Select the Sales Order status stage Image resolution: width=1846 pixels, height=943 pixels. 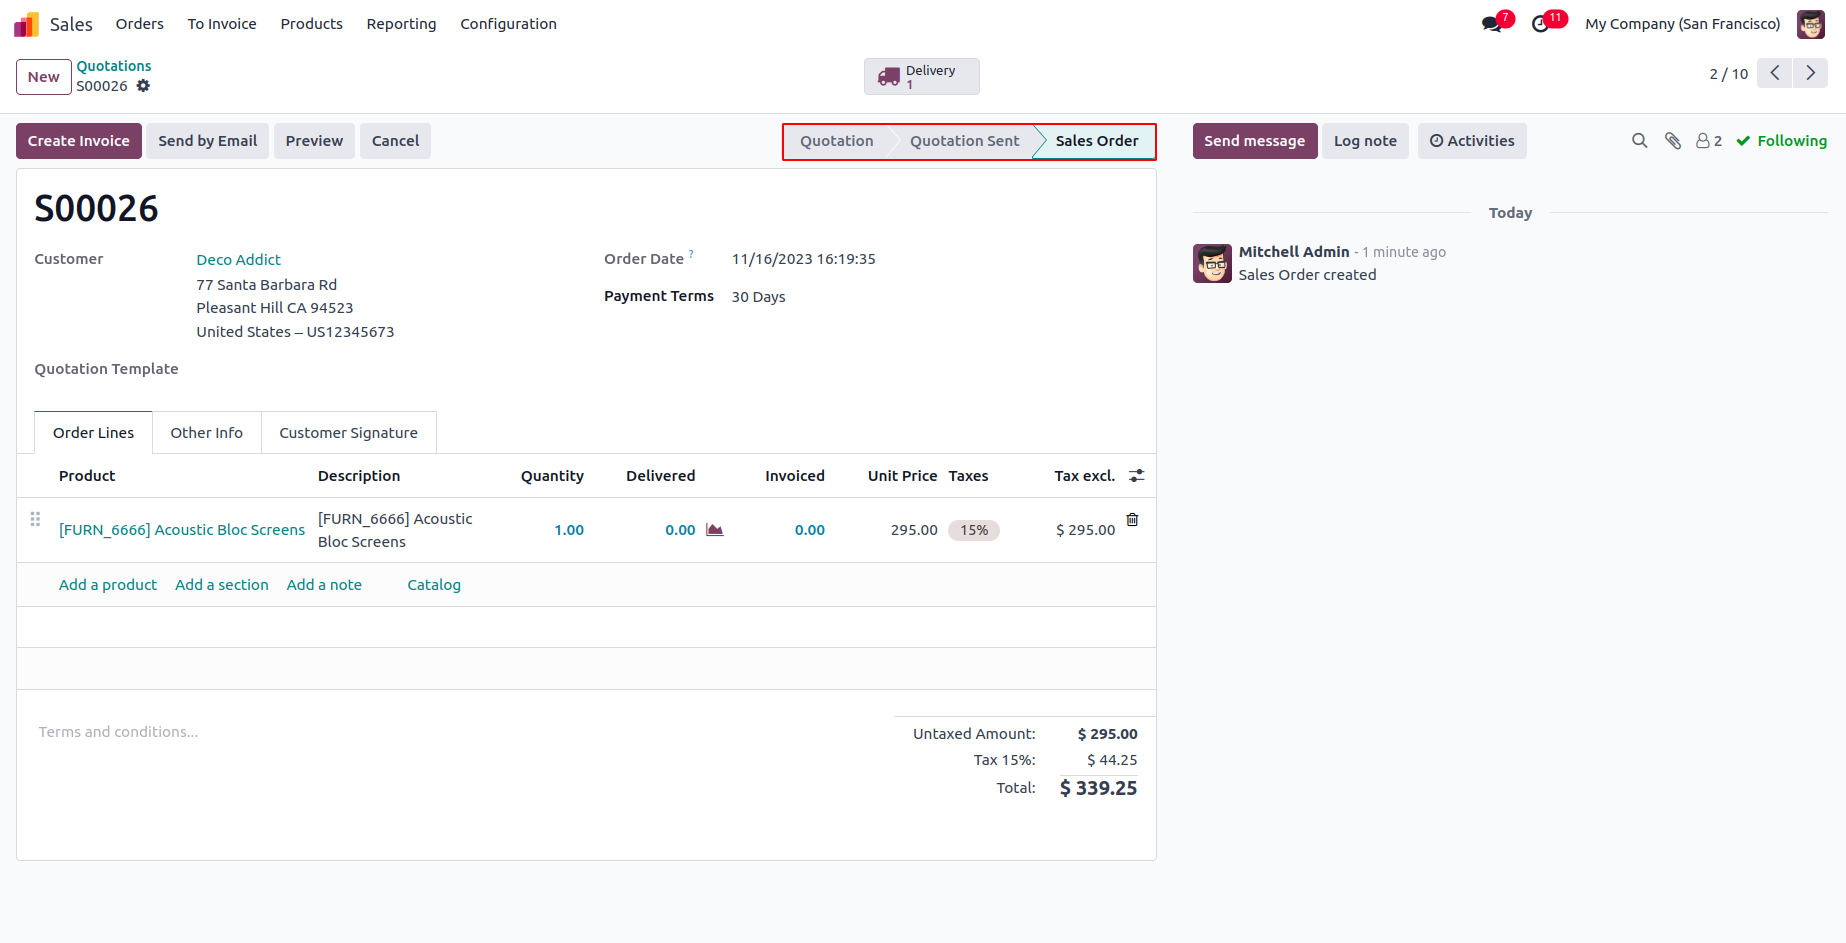pyautogui.click(x=1096, y=141)
